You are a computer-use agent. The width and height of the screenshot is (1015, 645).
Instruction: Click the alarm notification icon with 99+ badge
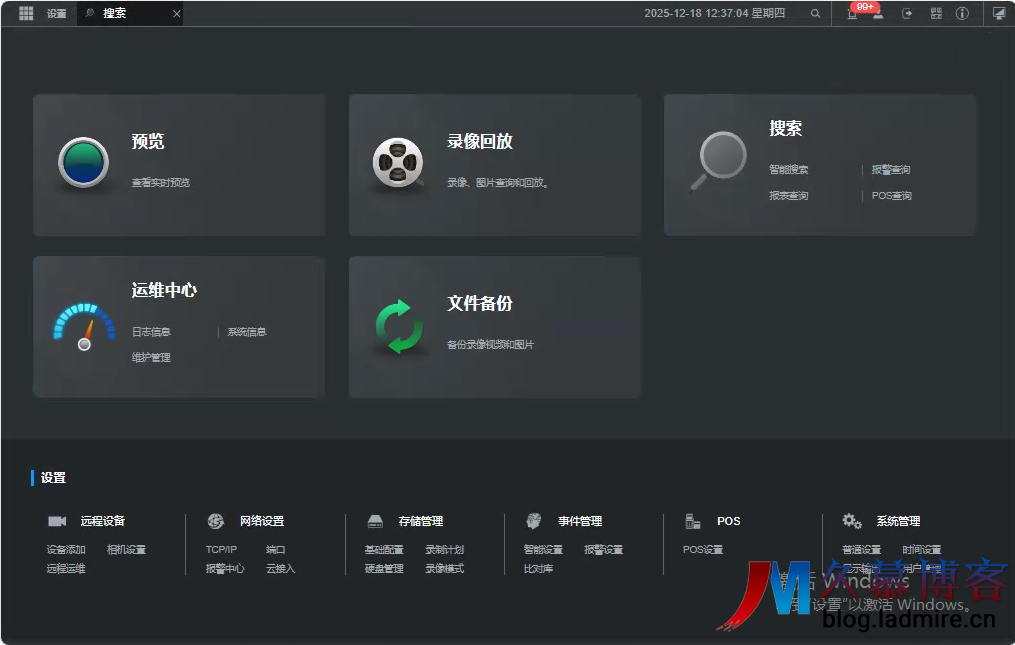coord(852,13)
